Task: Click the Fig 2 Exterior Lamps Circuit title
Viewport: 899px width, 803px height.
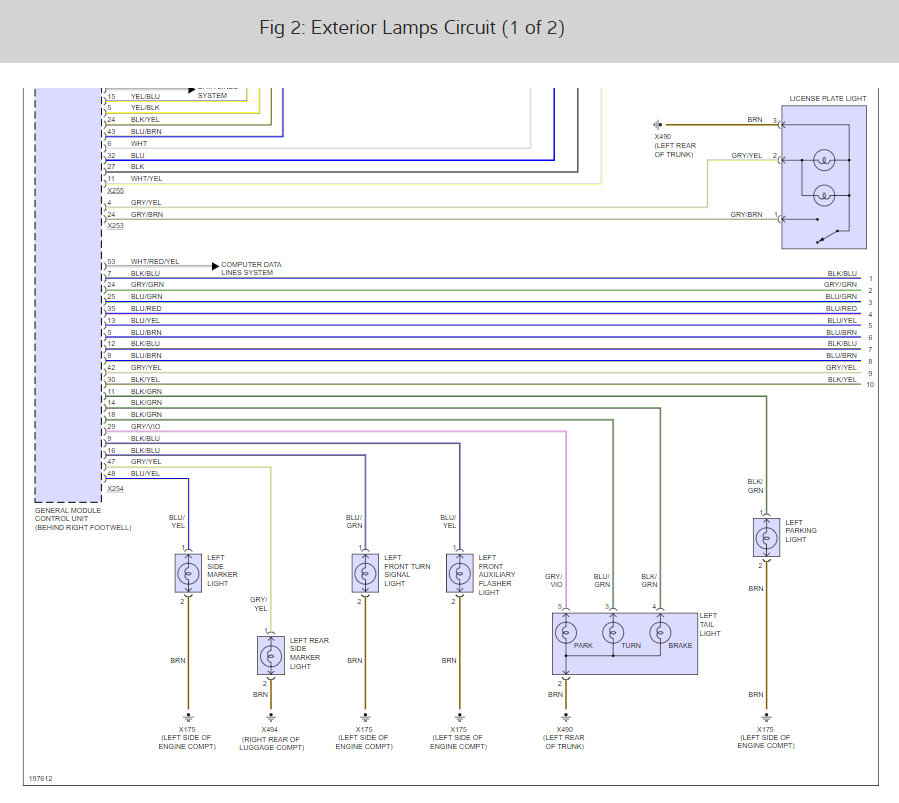Action: pyautogui.click(x=411, y=28)
